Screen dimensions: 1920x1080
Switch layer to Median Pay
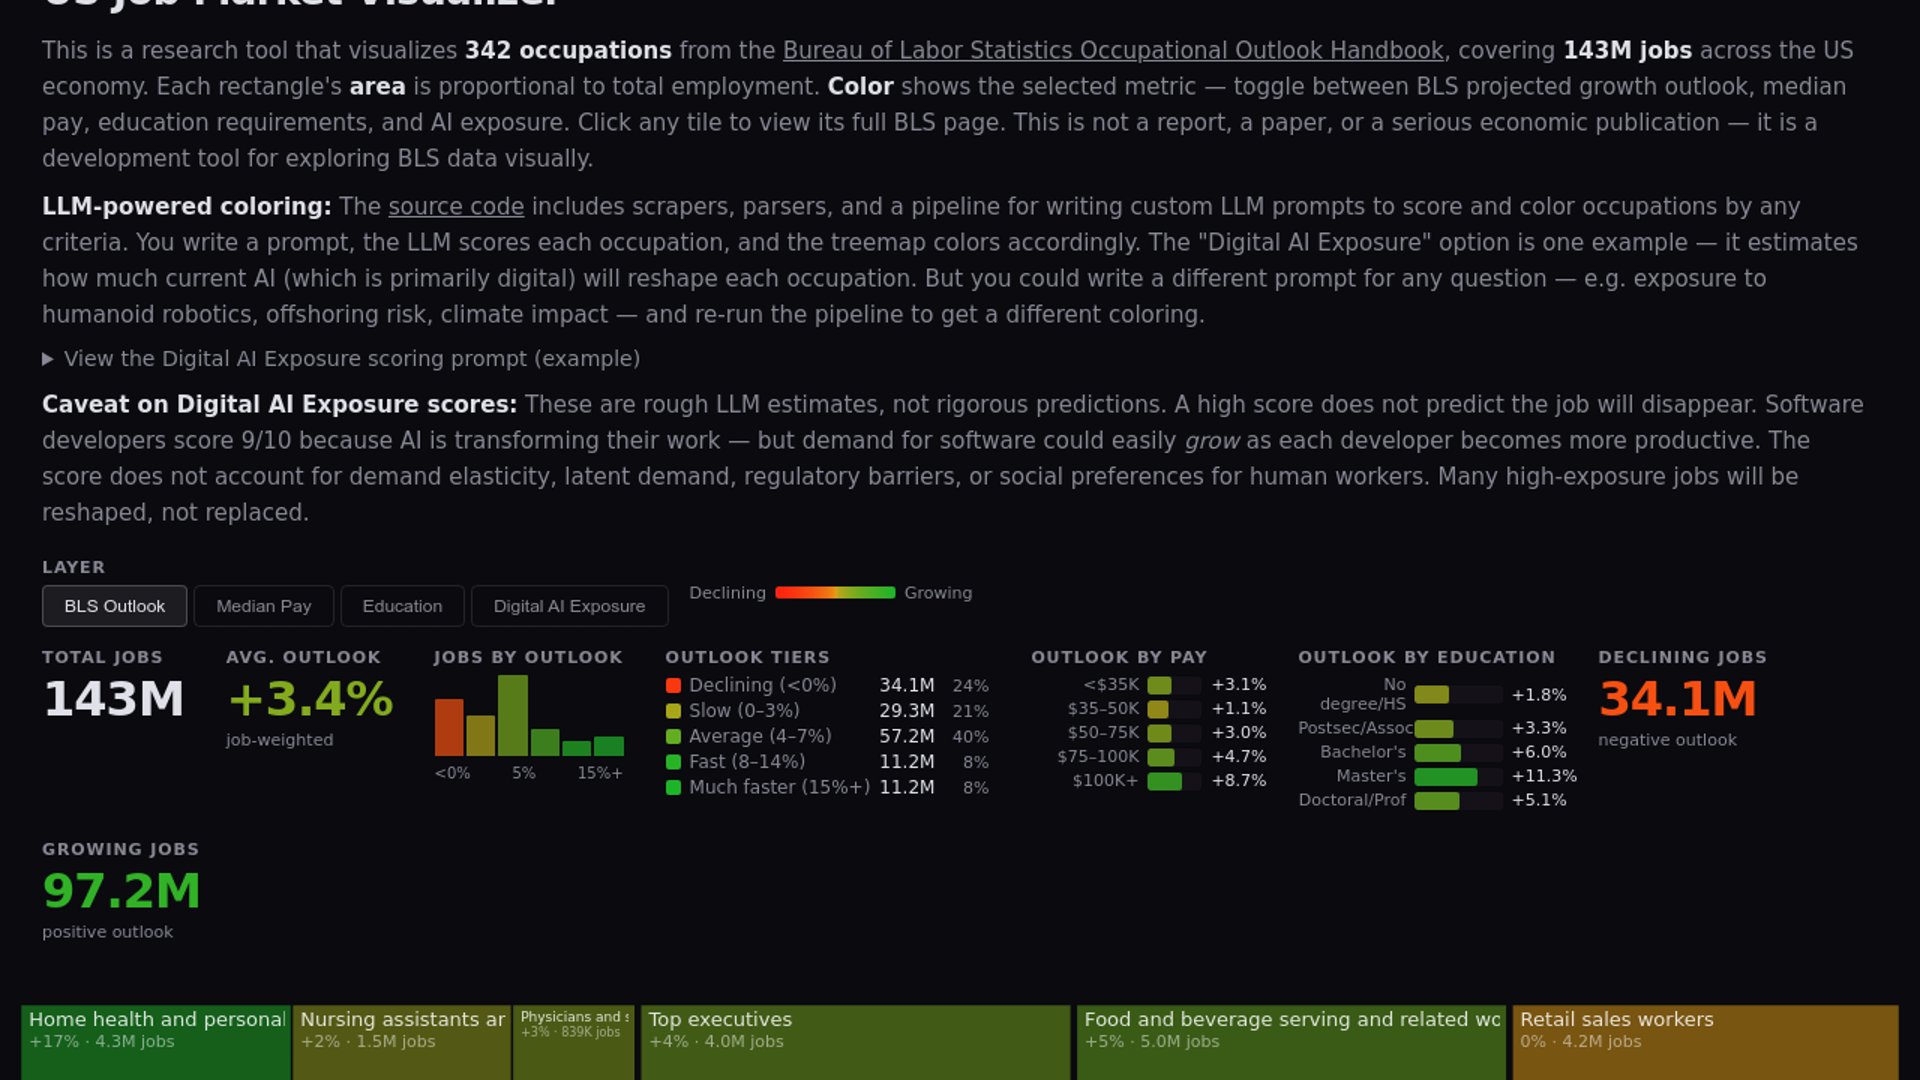tap(264, 606)
